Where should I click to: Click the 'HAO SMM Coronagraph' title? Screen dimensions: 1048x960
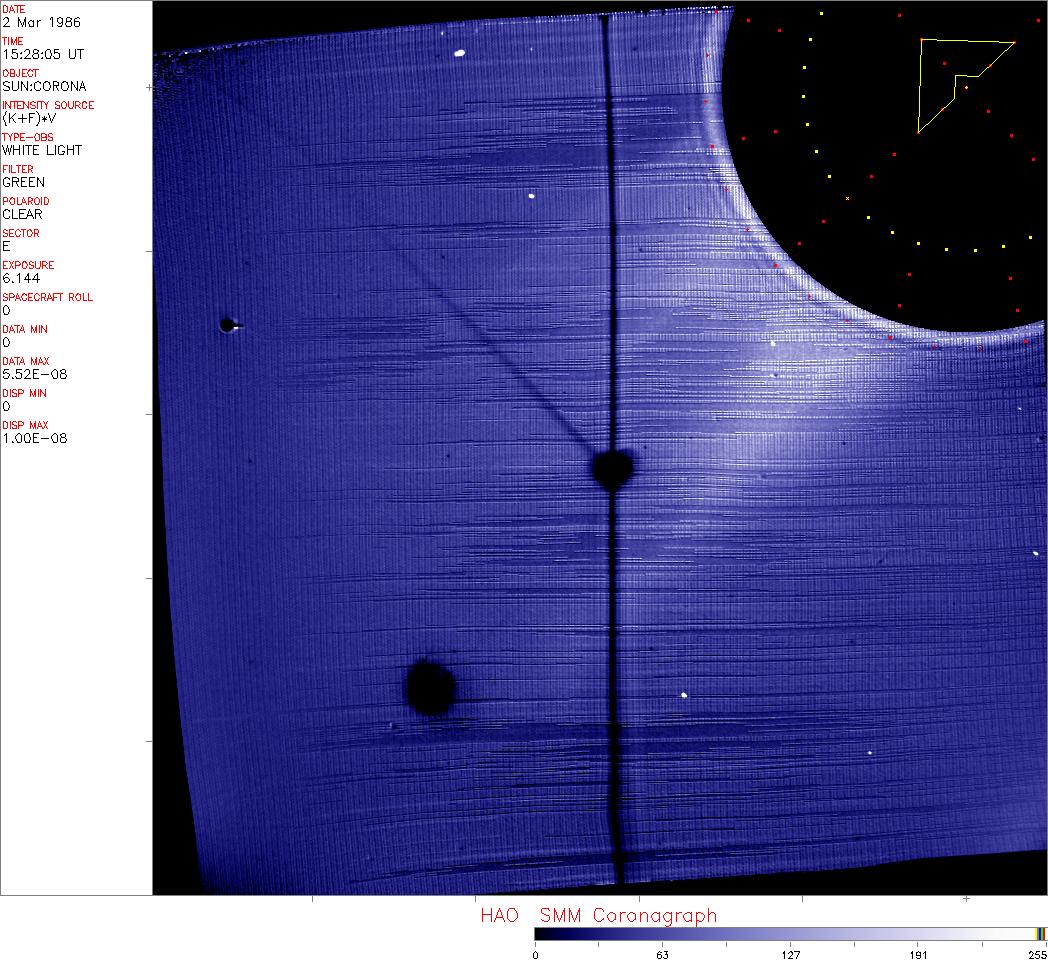click(x=599, y=915)
